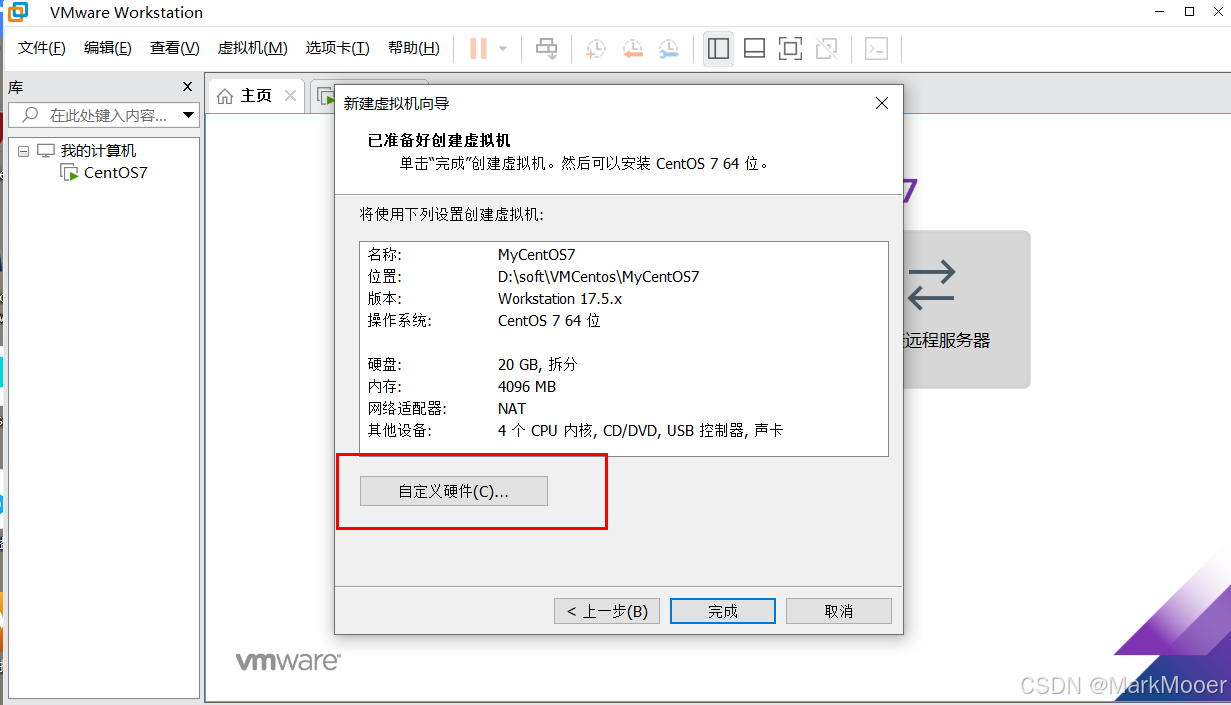Viewport: 1231px width, 705px height.
Task: Click the CentOS7 VM icon in library tree
Action: point(69,172)
